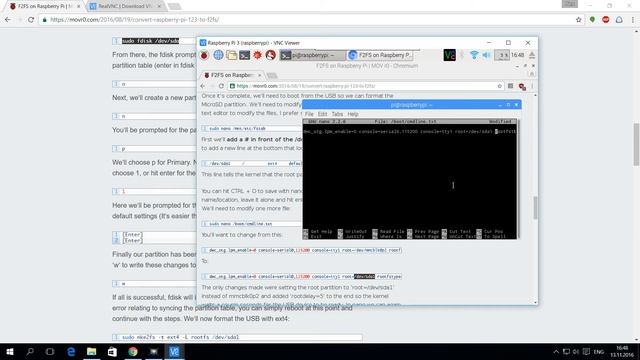The width and height of the screenshot is (640, 360).
Task: Open the WiFi network tray icon
Action: click(474, 55)
